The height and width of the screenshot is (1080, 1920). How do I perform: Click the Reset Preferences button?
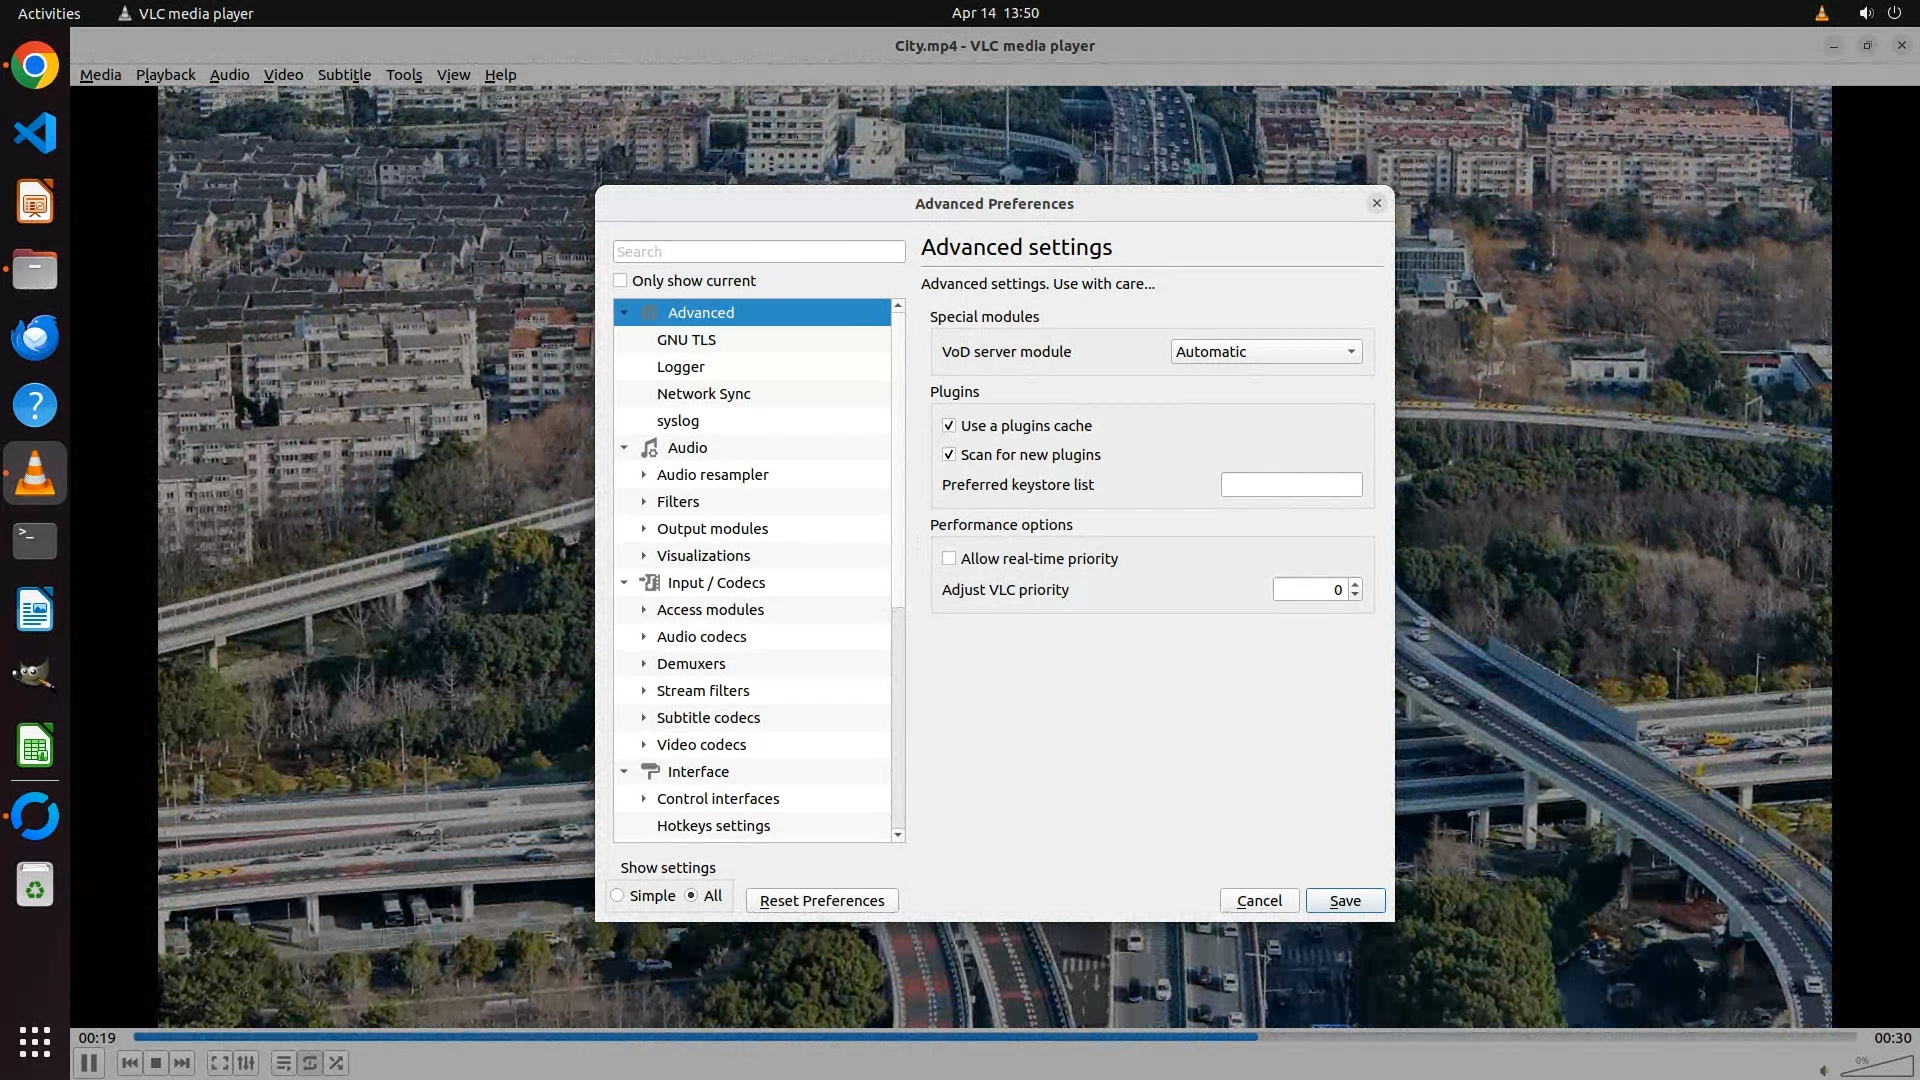(x=822, y=901)
